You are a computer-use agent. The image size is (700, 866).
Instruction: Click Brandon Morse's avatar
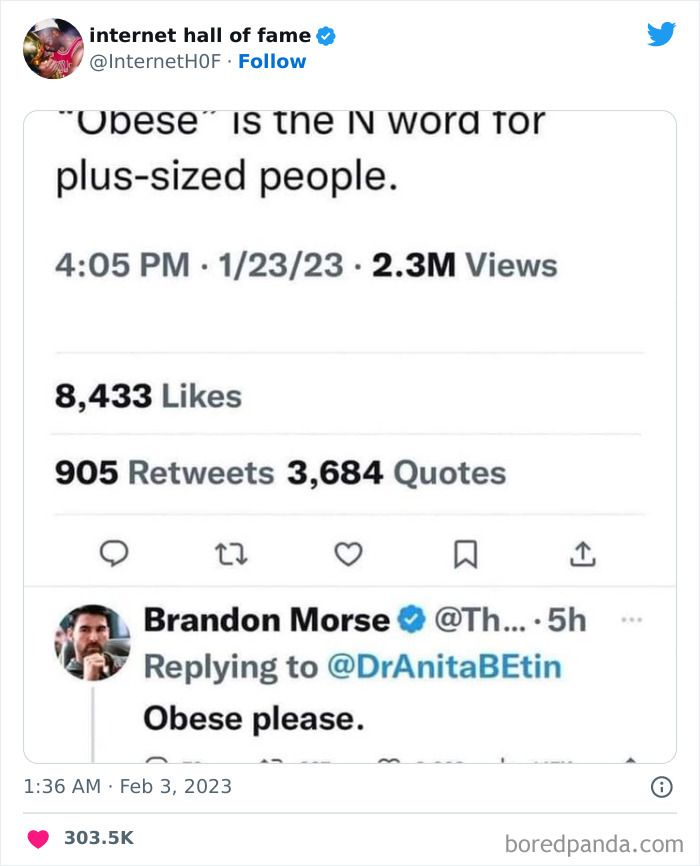[x=92, y=642]
